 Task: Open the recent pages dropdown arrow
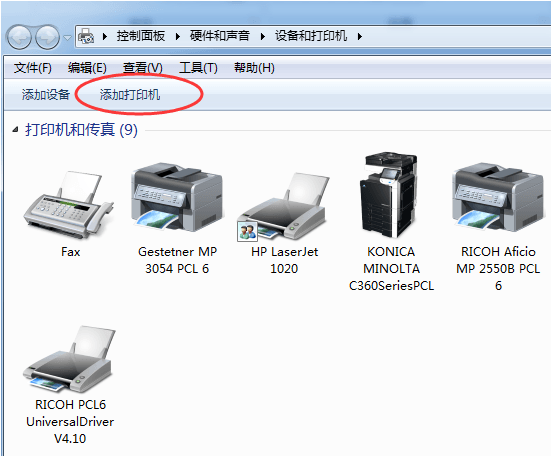(67, 37)
